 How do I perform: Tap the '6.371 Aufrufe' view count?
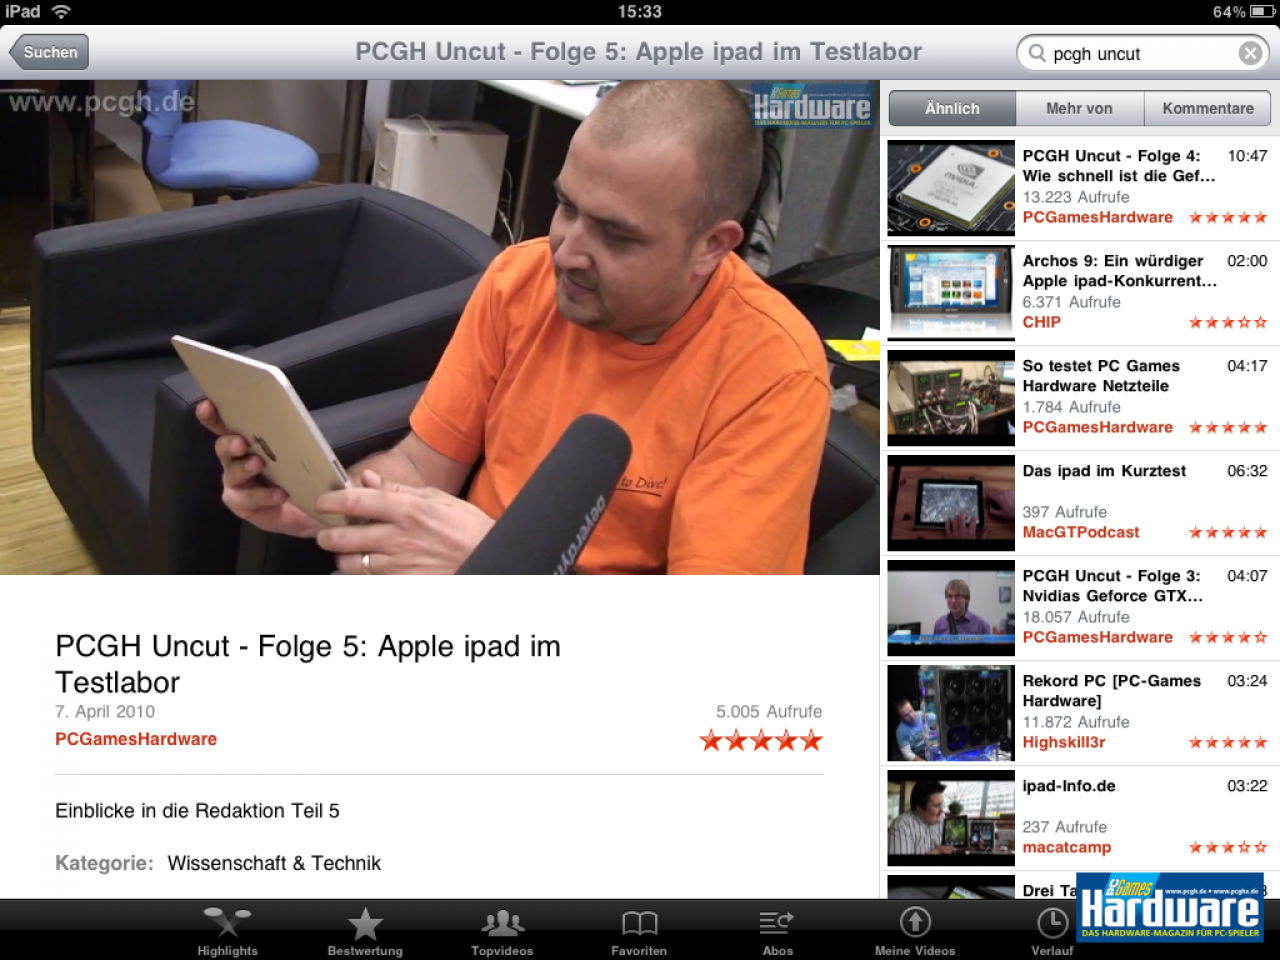[1071, 302]
